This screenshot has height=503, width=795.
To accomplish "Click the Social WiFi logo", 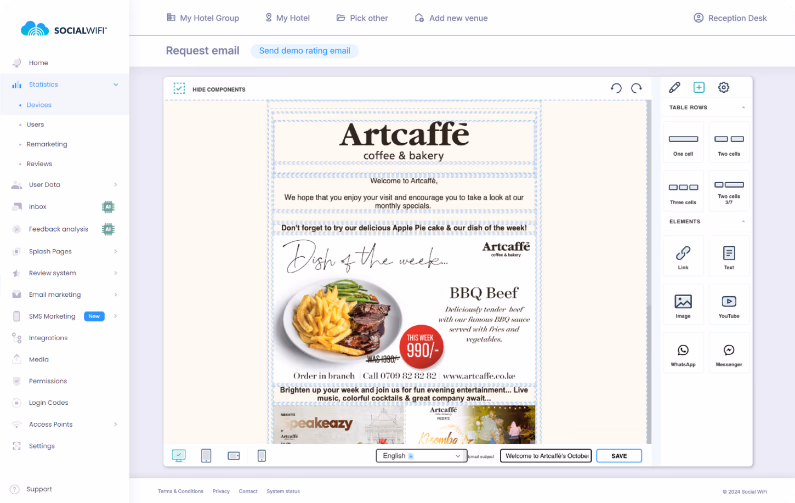I will 64,29.
